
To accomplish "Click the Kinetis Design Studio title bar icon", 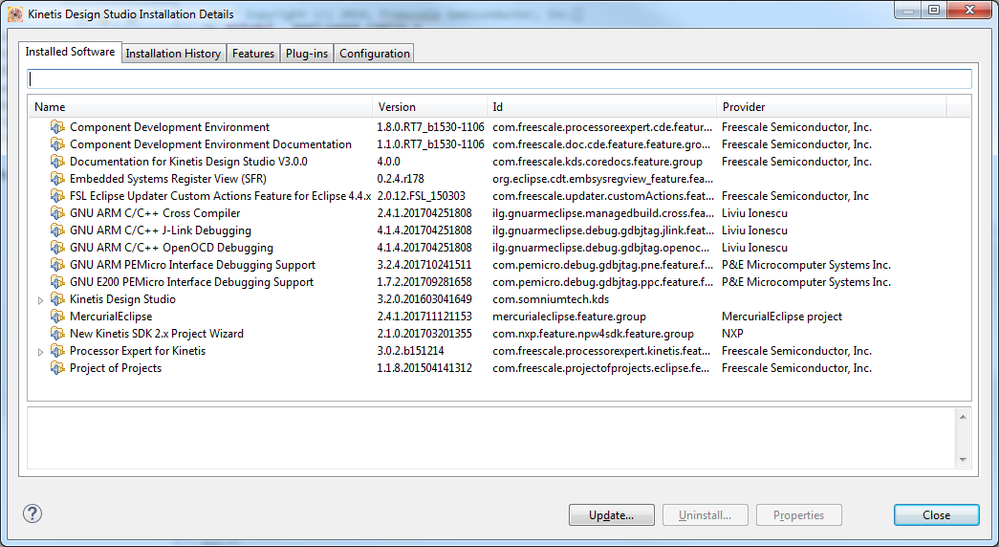I will pos(15,14).
